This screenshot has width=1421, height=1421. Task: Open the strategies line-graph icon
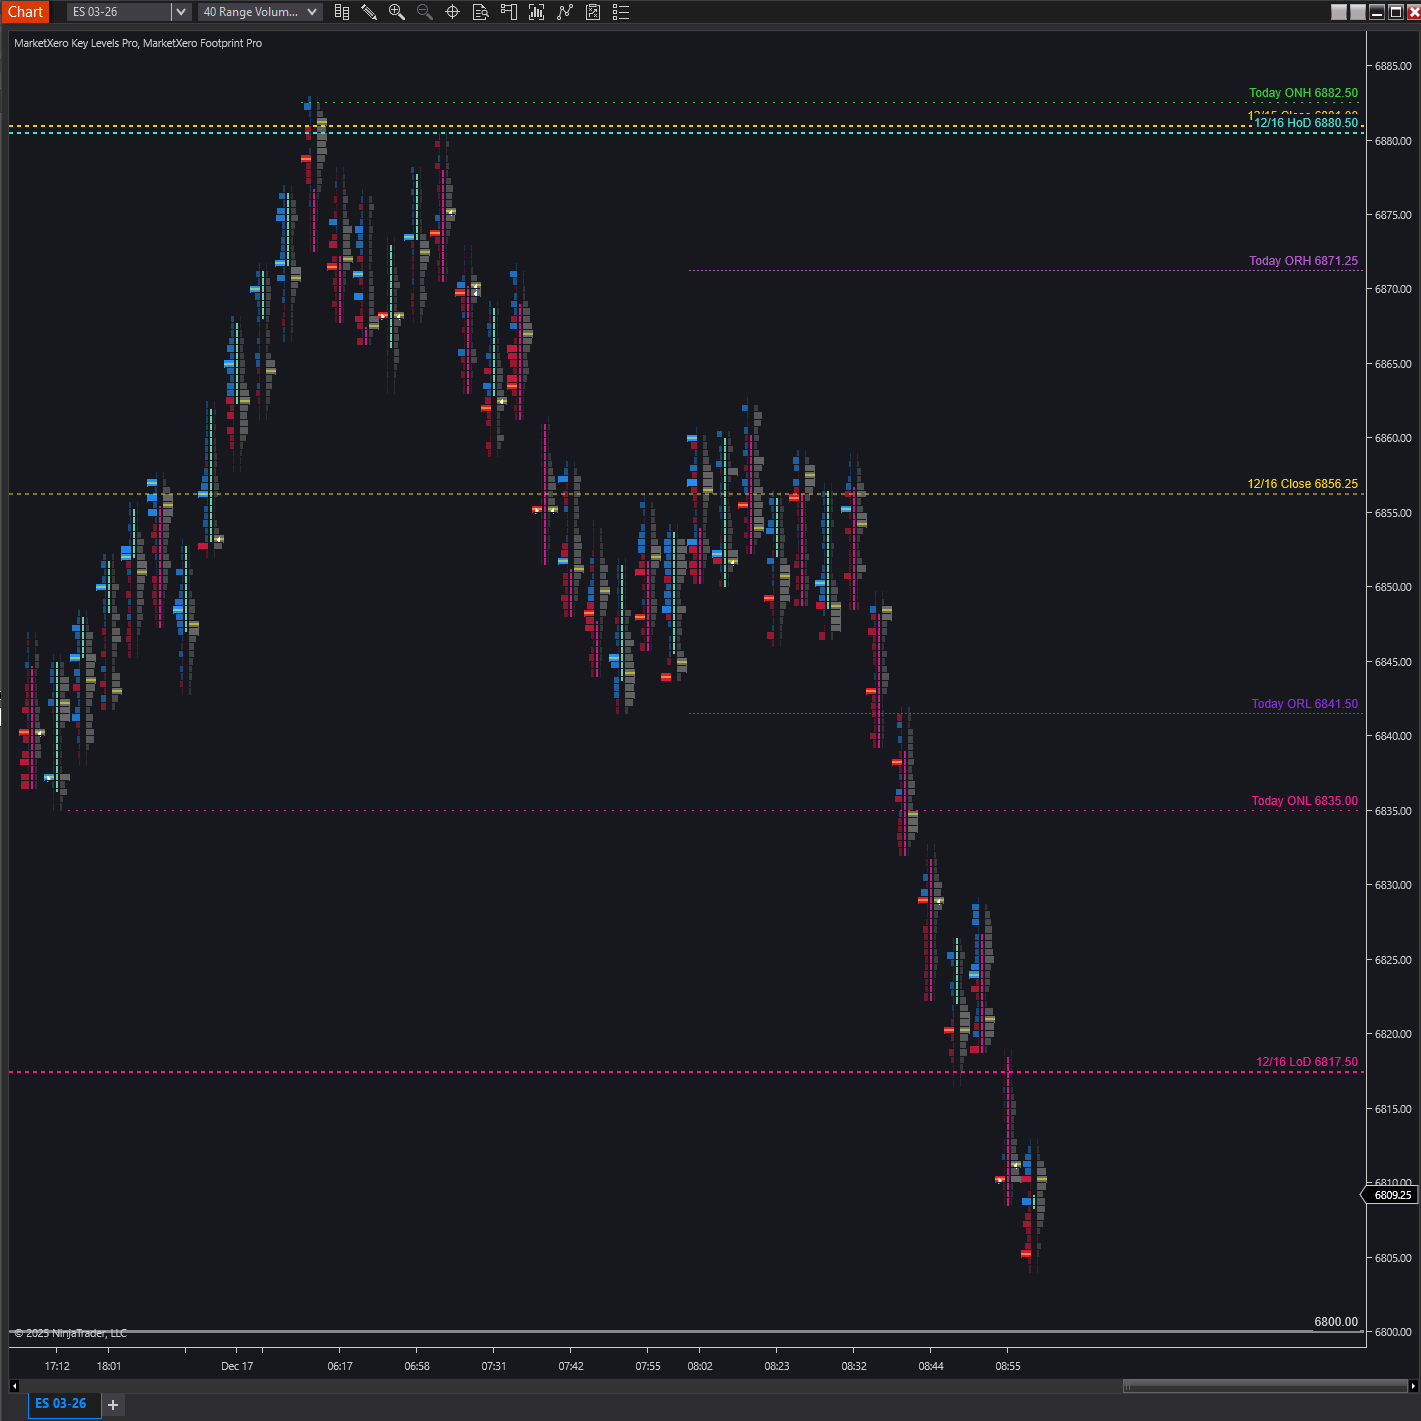[x=565, y=12]
